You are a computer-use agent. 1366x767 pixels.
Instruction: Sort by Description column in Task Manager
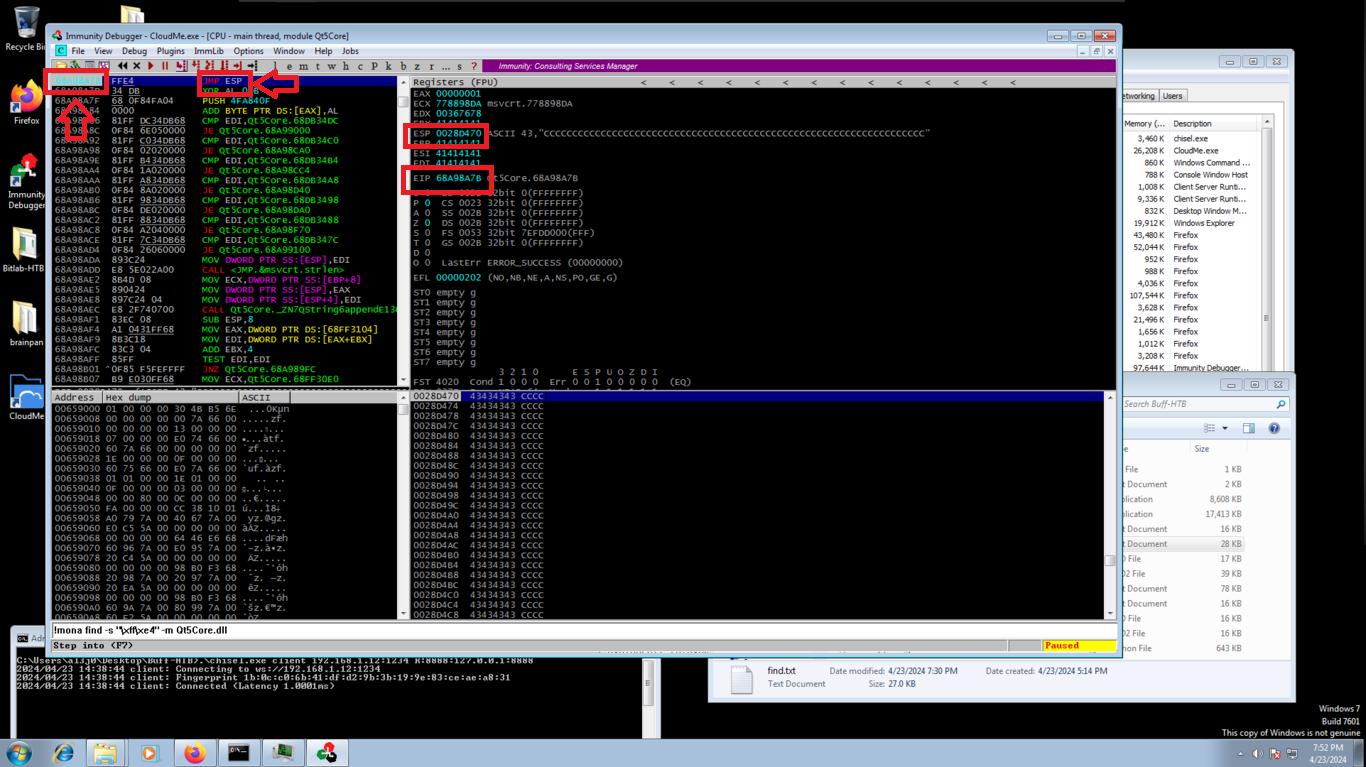(x=1214, y=124)
